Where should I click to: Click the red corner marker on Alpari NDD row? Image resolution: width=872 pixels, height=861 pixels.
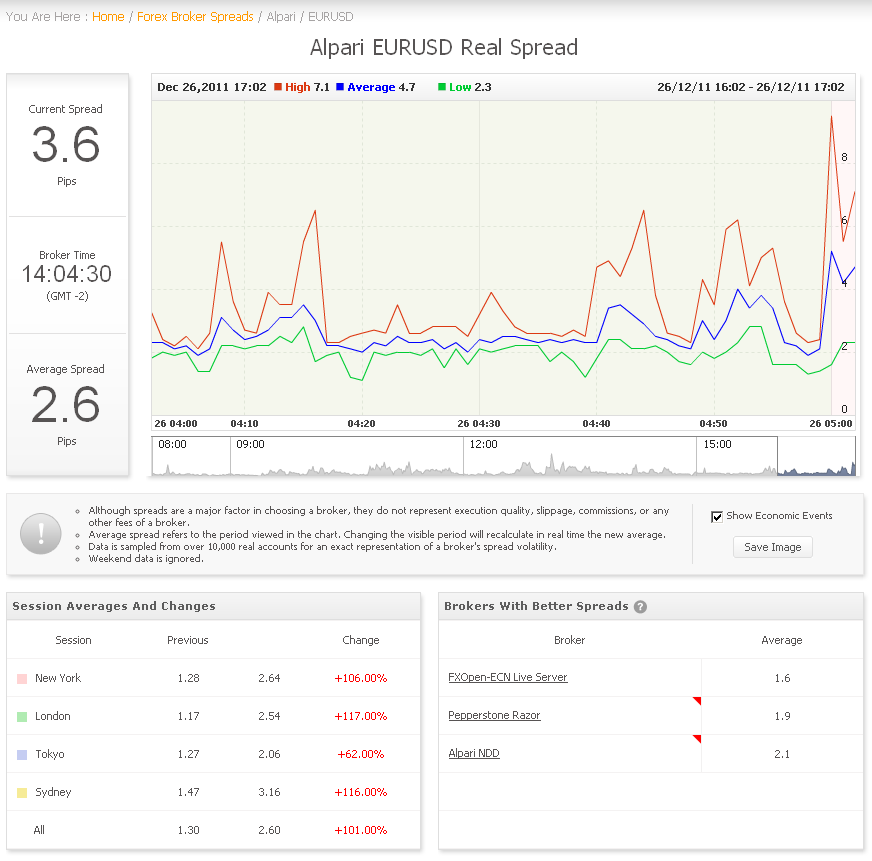click(x=697, y=739)
